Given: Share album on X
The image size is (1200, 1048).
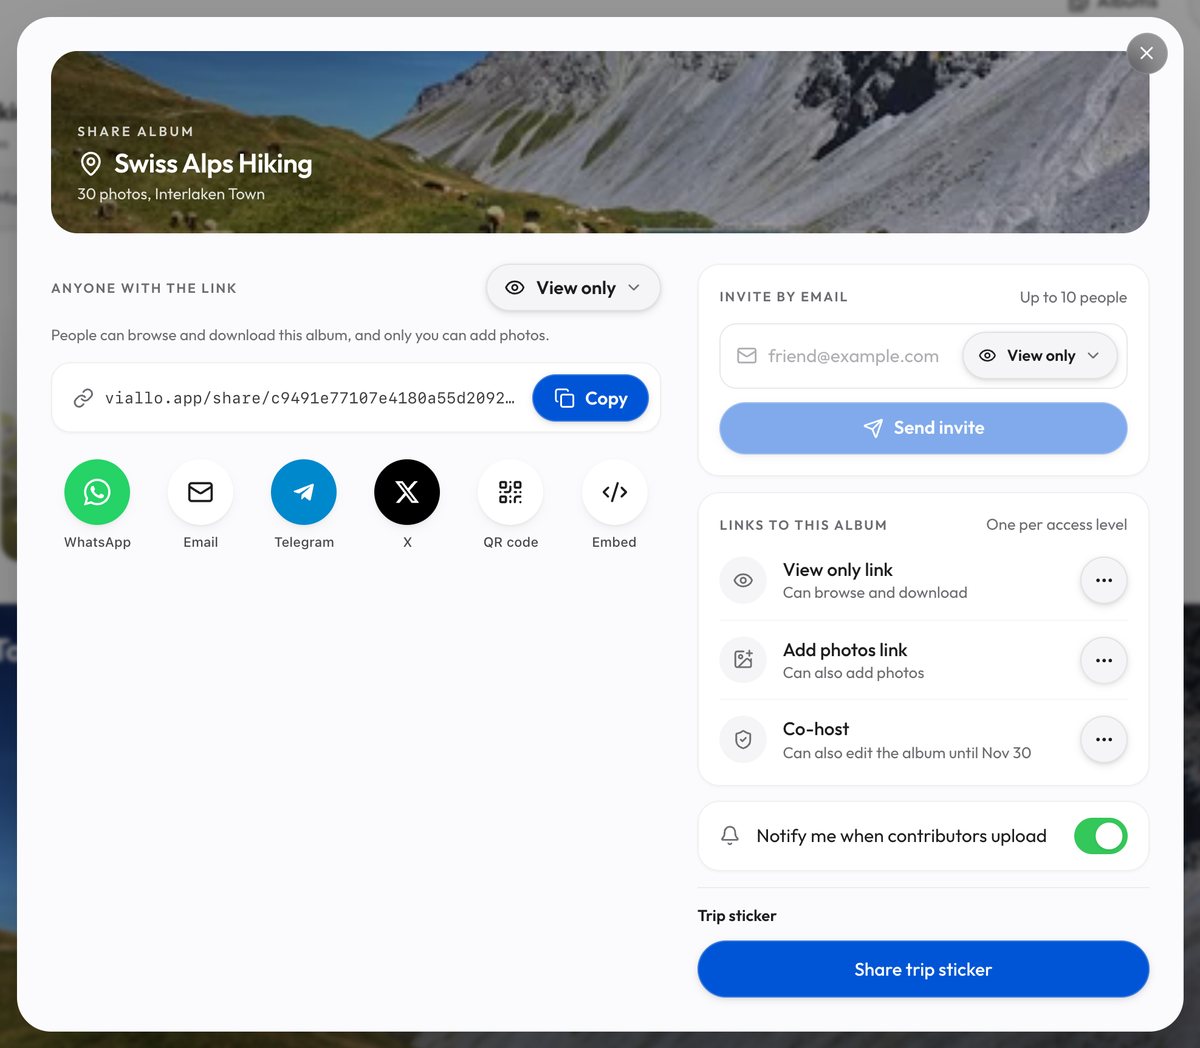Looking at the screenshot, I should pyautogui.click(x=407, y=492).
